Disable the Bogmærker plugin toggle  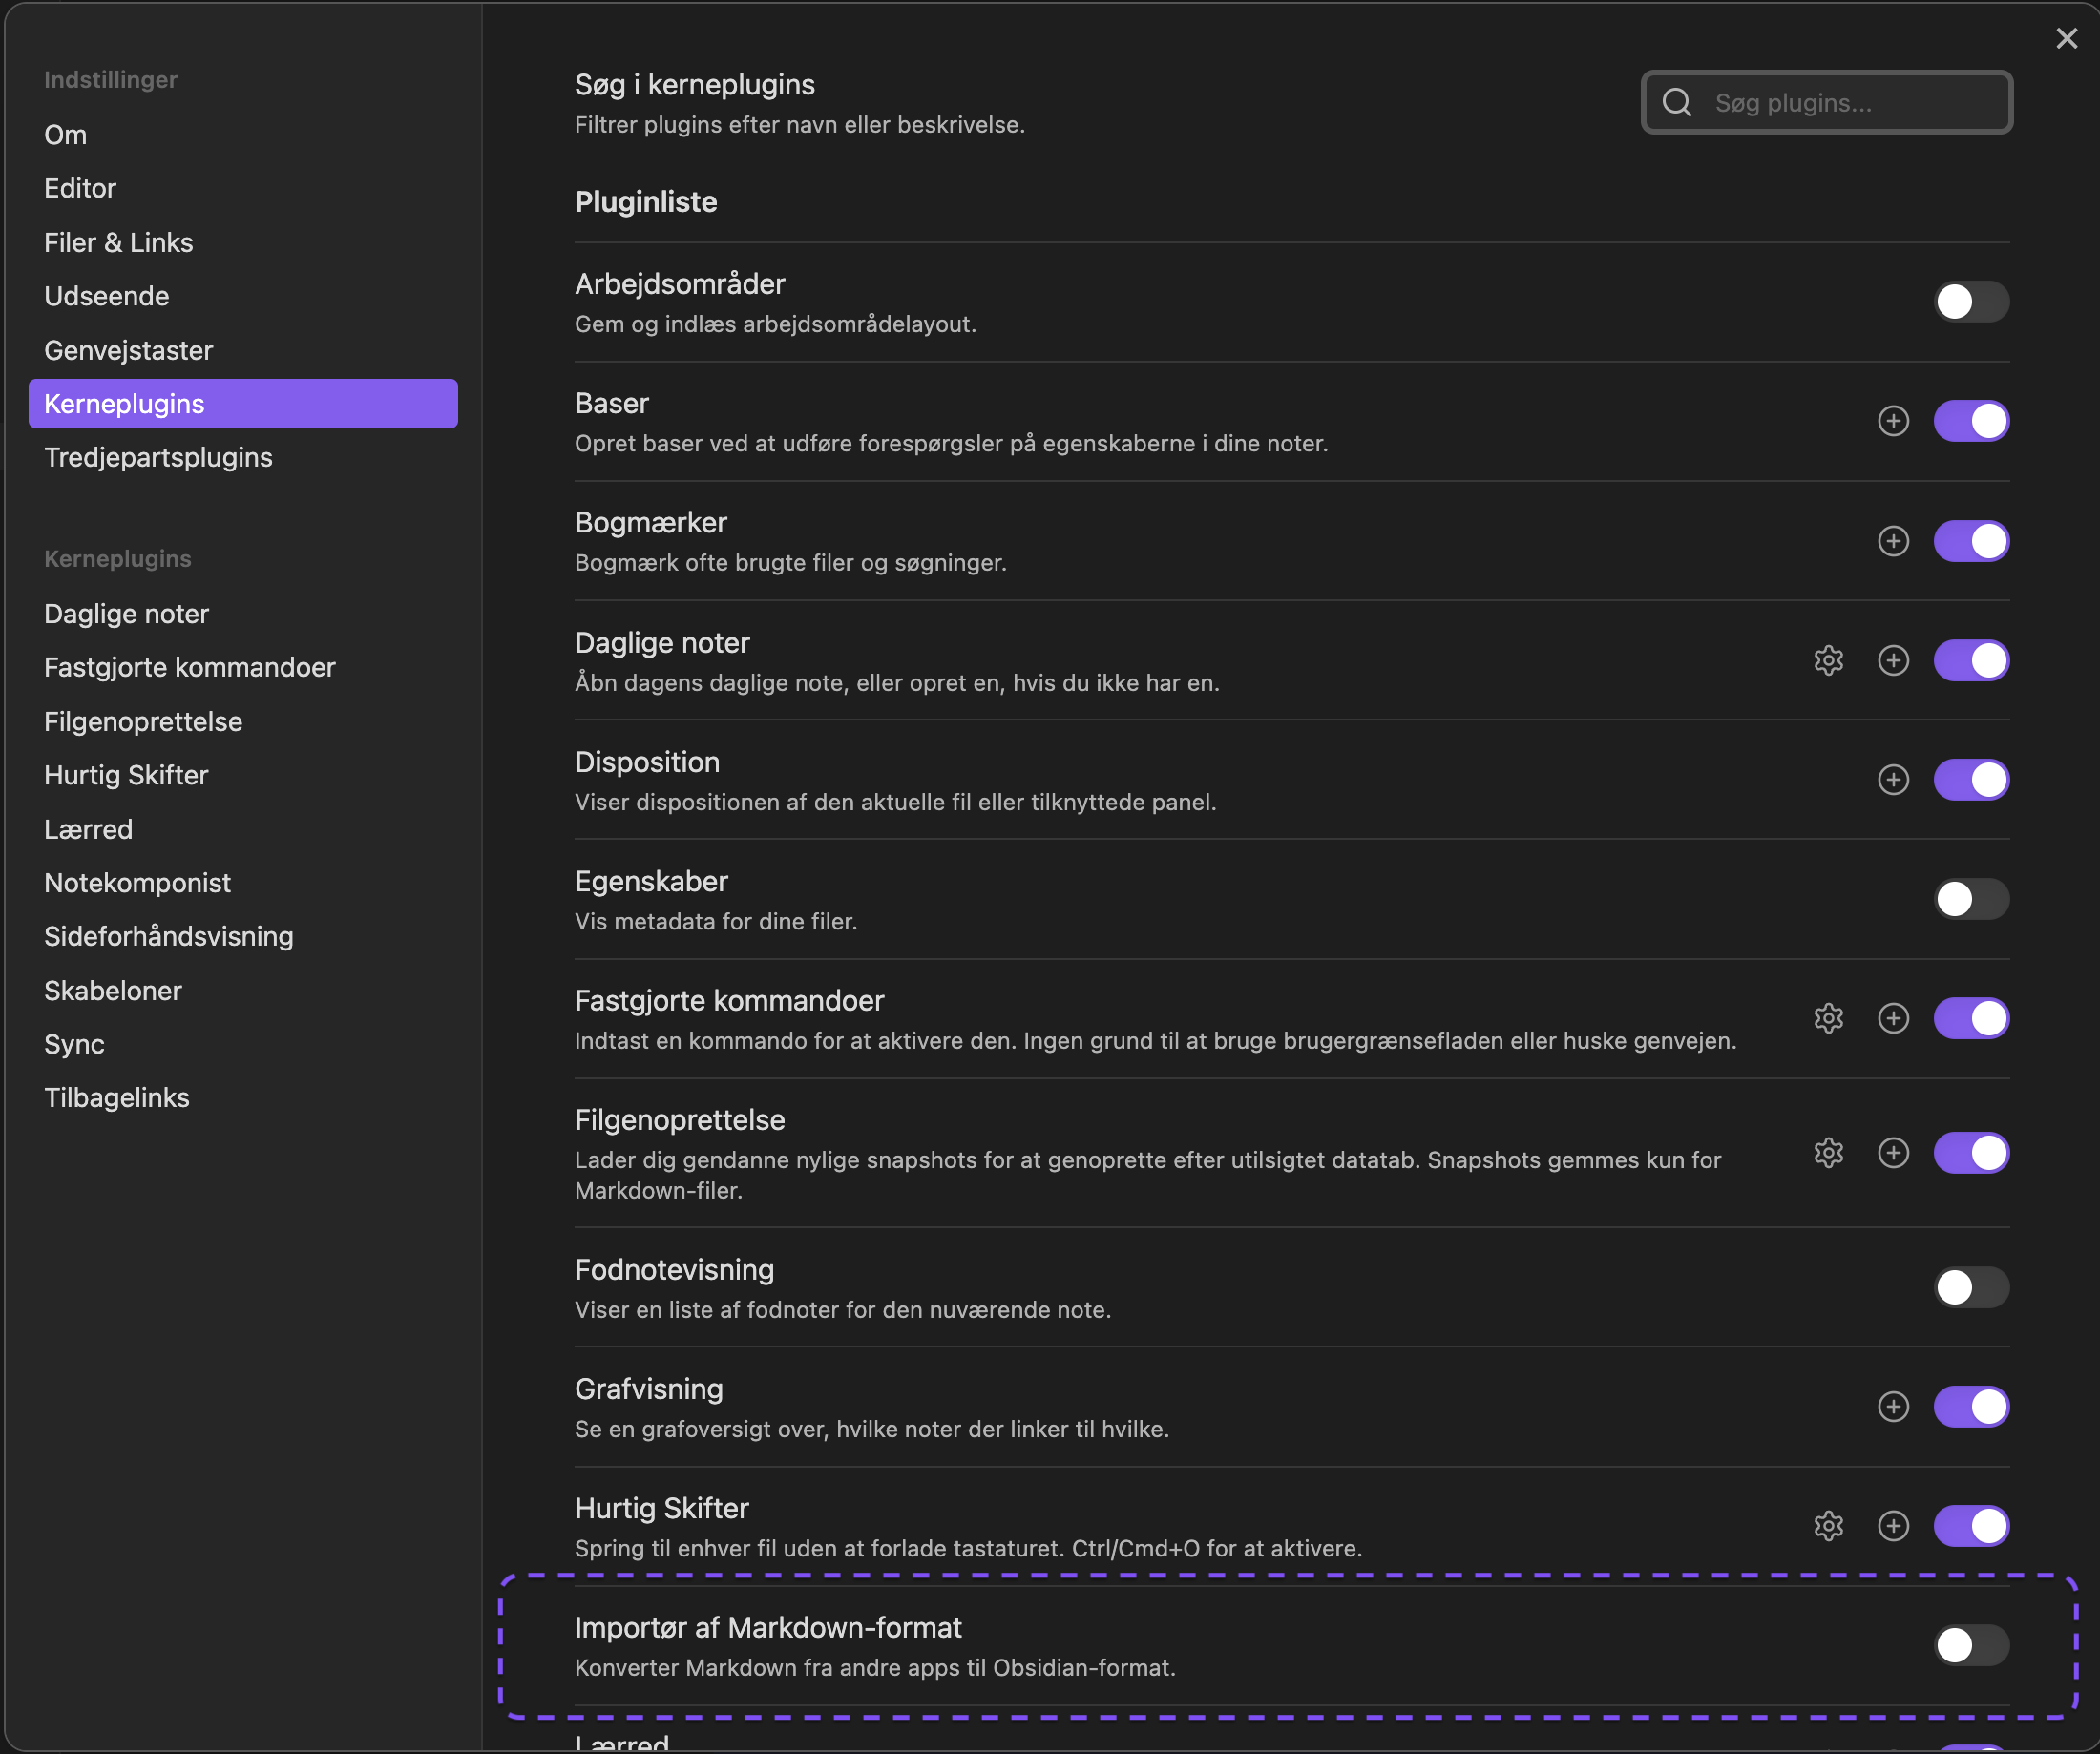point(1970,541)
